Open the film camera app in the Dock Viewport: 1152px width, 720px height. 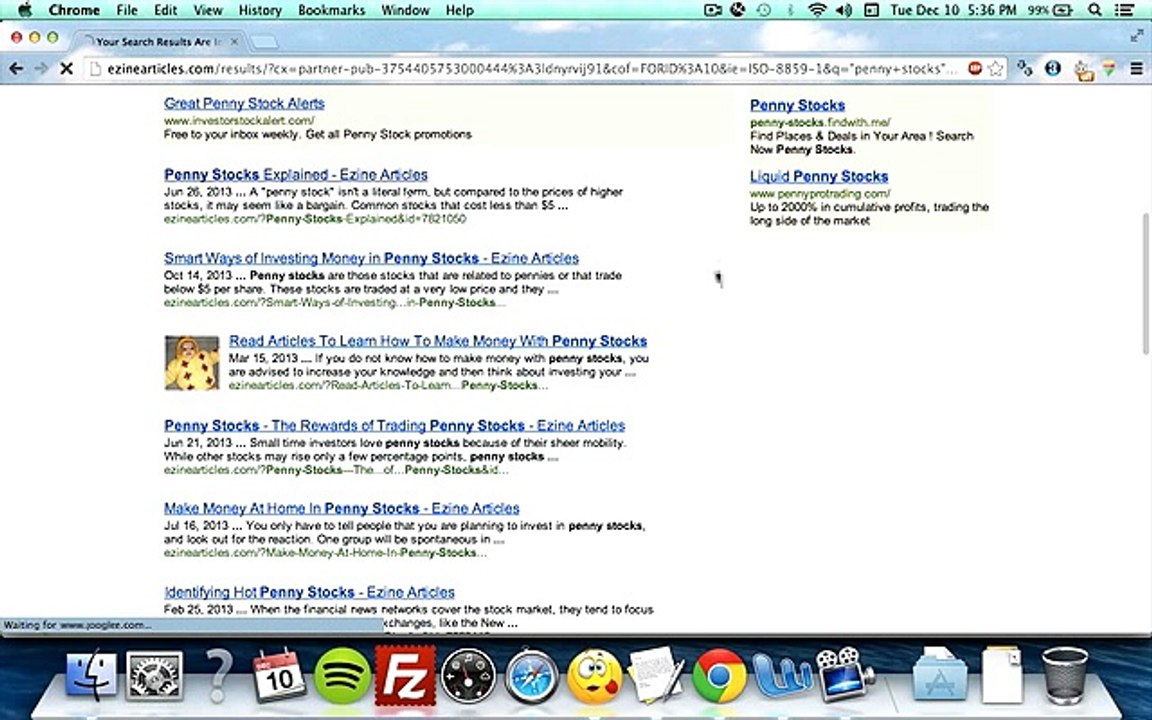coord(846,674)
